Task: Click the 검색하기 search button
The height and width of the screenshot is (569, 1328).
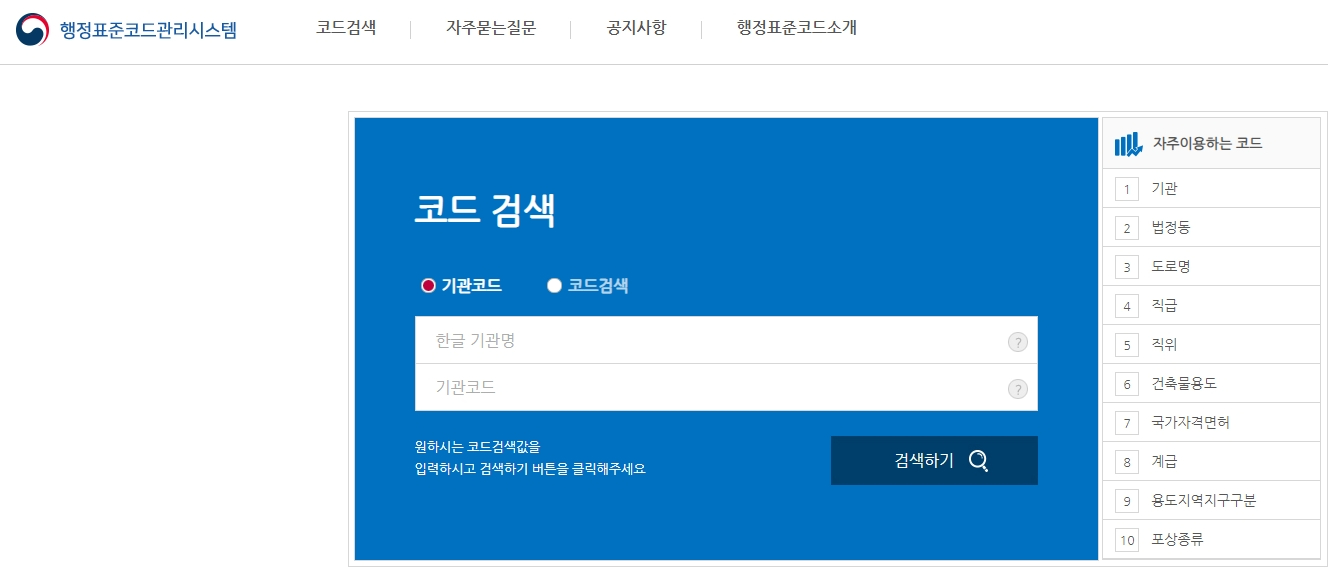Action: click(x=934, y=460)
